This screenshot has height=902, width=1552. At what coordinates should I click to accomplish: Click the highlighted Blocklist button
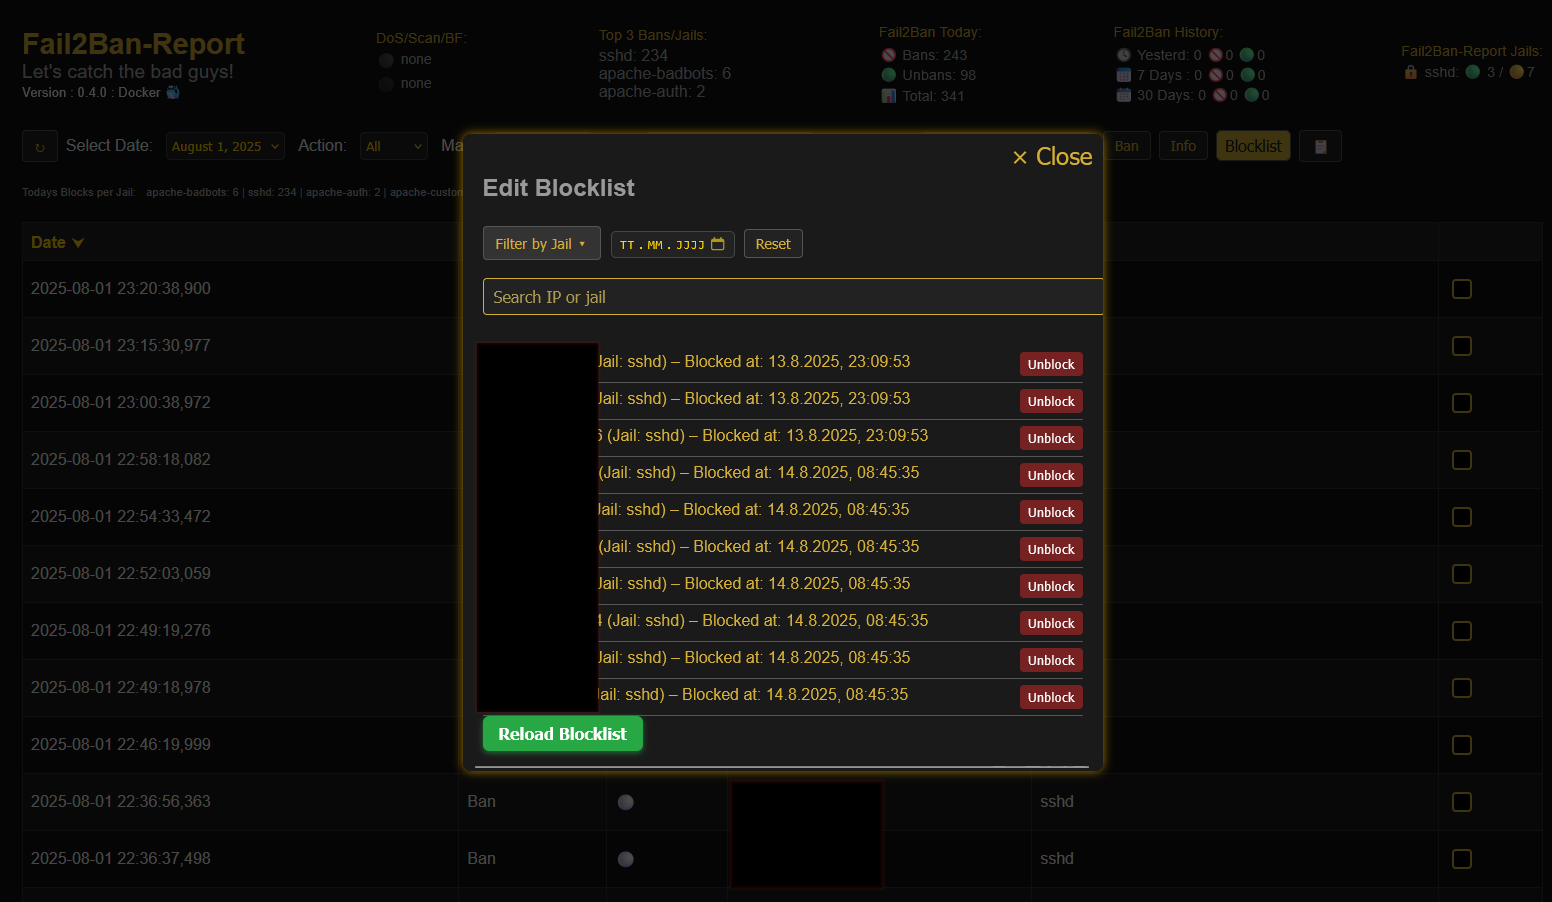pos(1253,146)
